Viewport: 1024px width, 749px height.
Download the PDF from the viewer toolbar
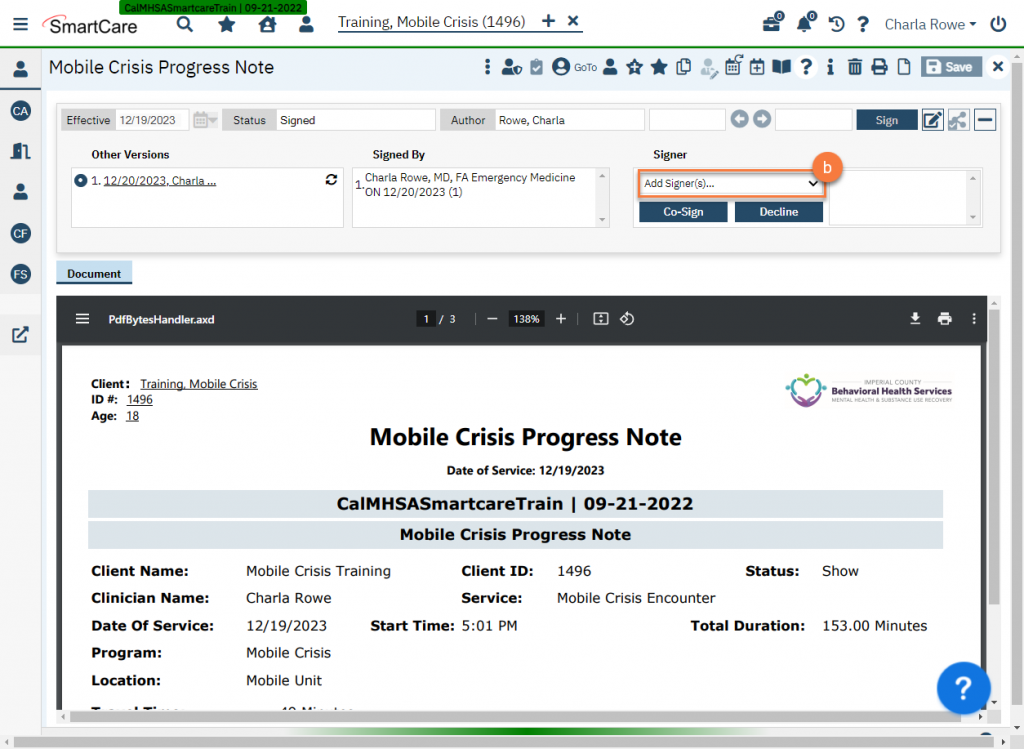tap(914, 318)
